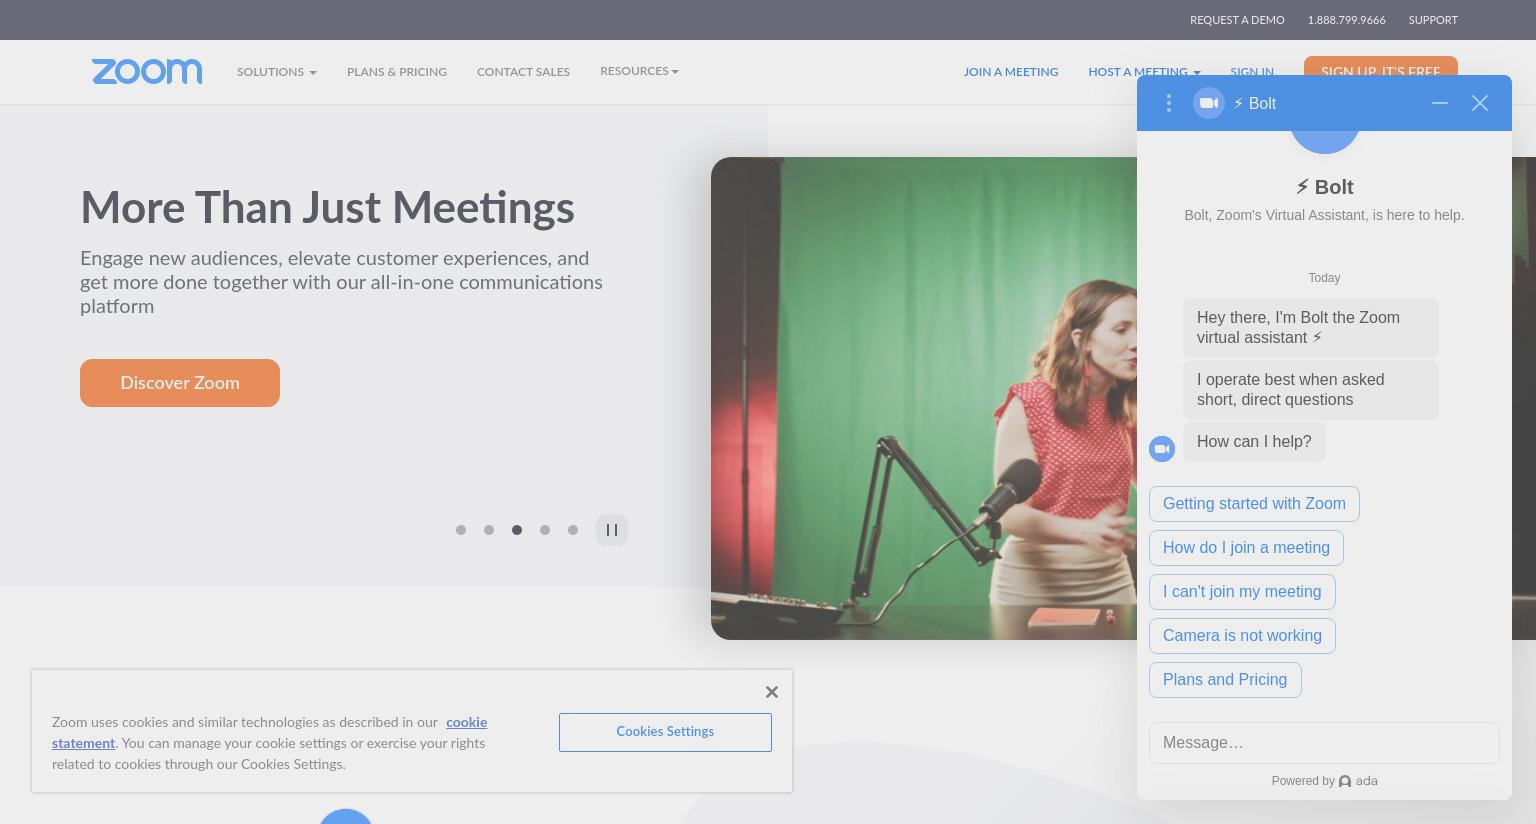The image size is (1536, 824).
Task: Click the Sign Up, It's Free button
Action: (x=1381, y=67)
